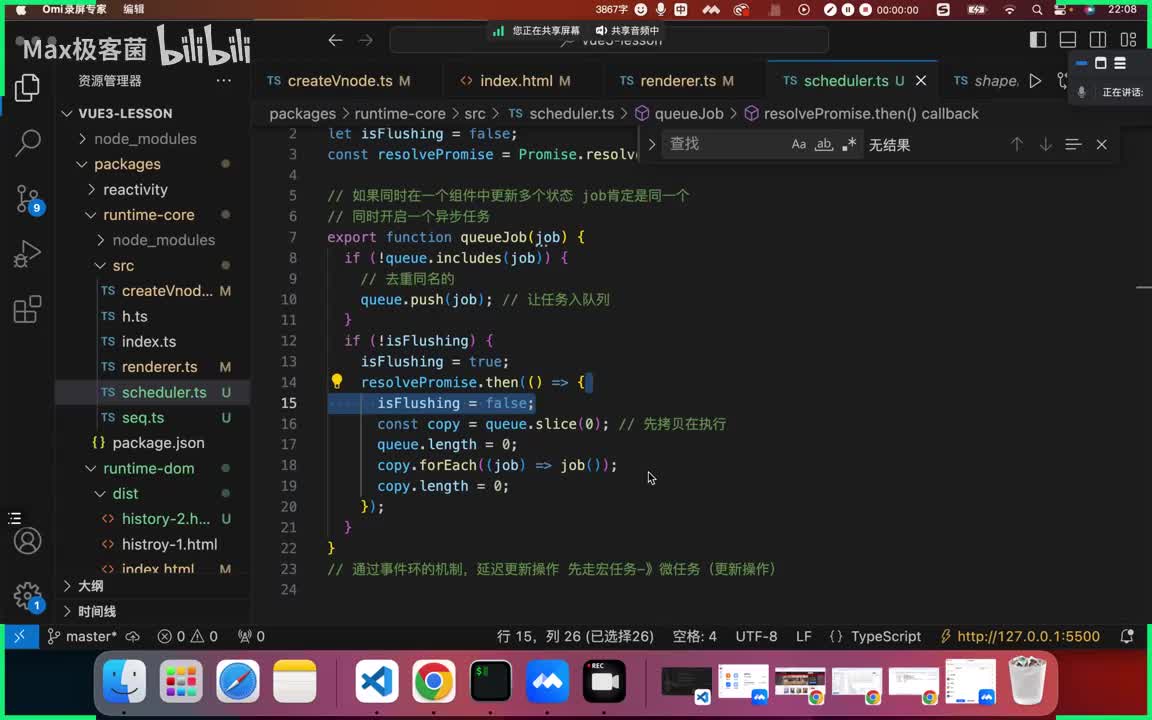
Task: Toggle regular expression in find widget
Action: pyautogui.click(x=849, y=144)
